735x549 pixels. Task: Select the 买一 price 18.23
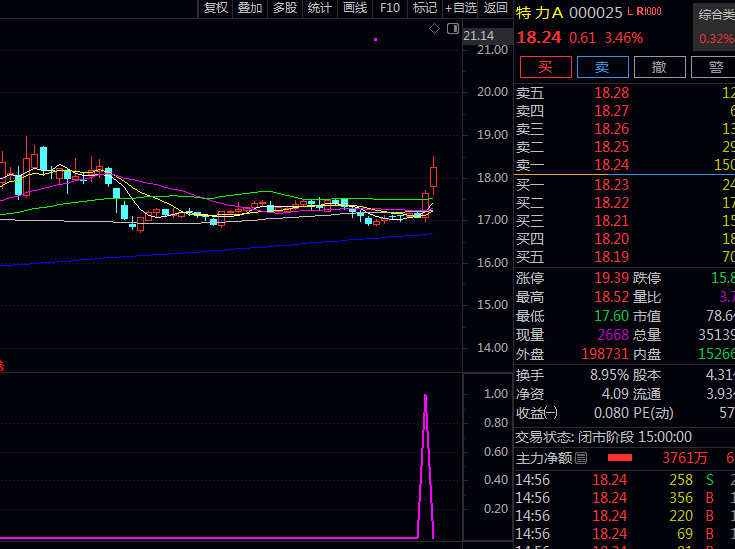[612, 185]
